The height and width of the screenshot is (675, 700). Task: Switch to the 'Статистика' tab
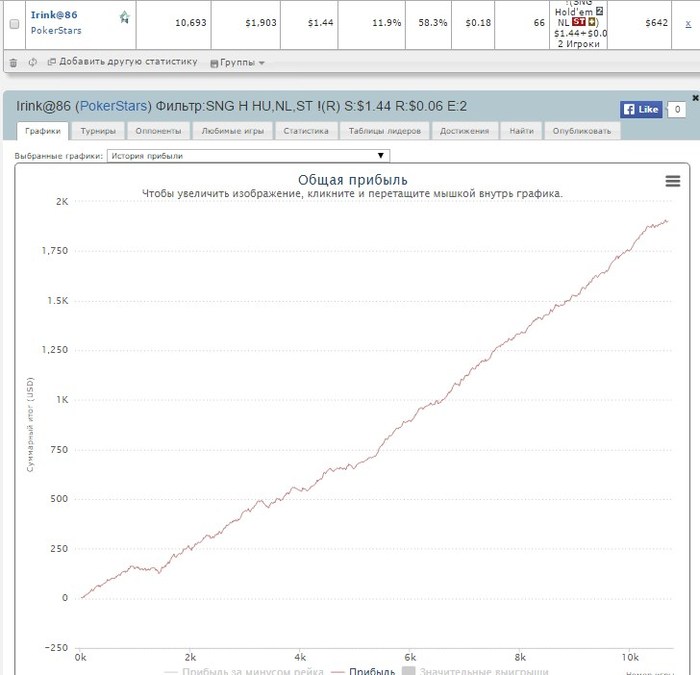(x=306, y=131)
